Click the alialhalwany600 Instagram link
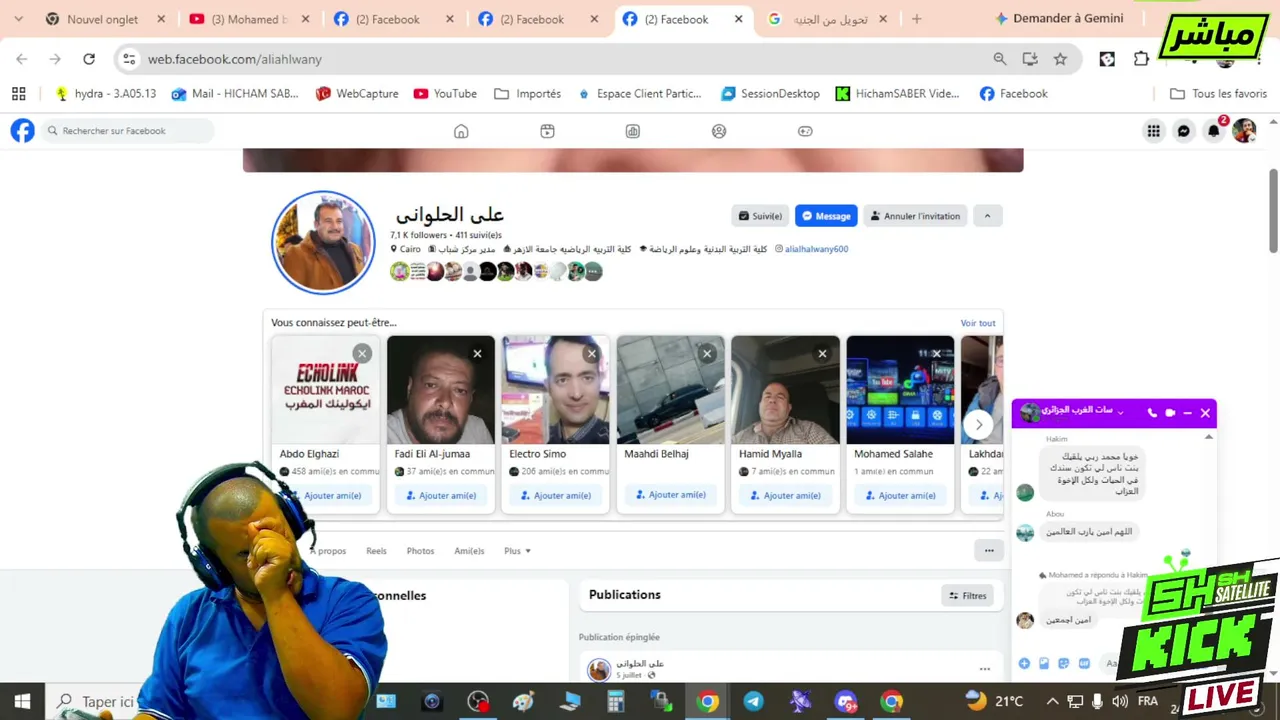This screenshot has height=720, width=1280. pos(816,249)
